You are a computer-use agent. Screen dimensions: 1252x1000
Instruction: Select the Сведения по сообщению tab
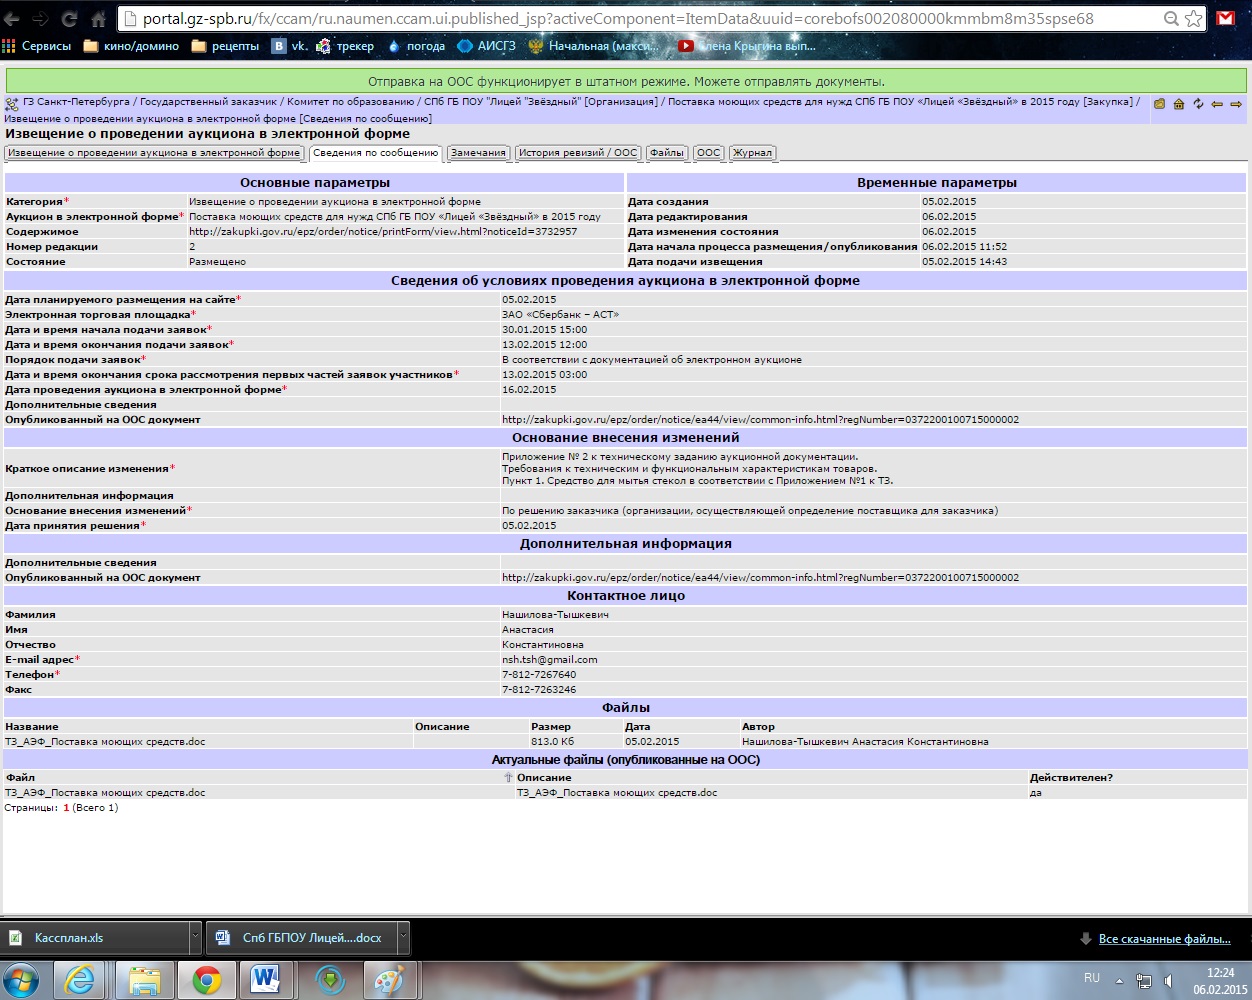pyautogui.click(x=375, y=153)
